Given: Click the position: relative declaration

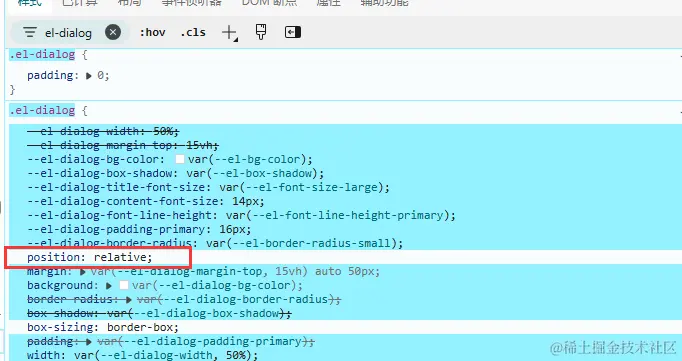Looking at the screenshot, I should point(90,257).
